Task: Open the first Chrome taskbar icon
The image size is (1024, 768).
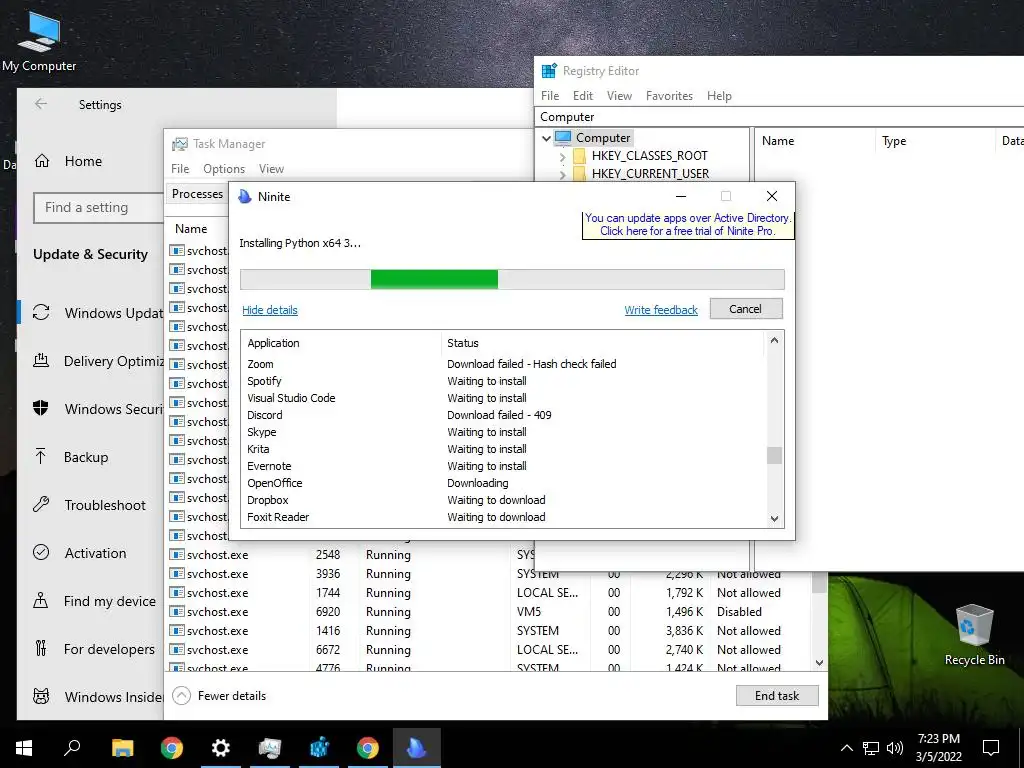Action: point(172,748)
